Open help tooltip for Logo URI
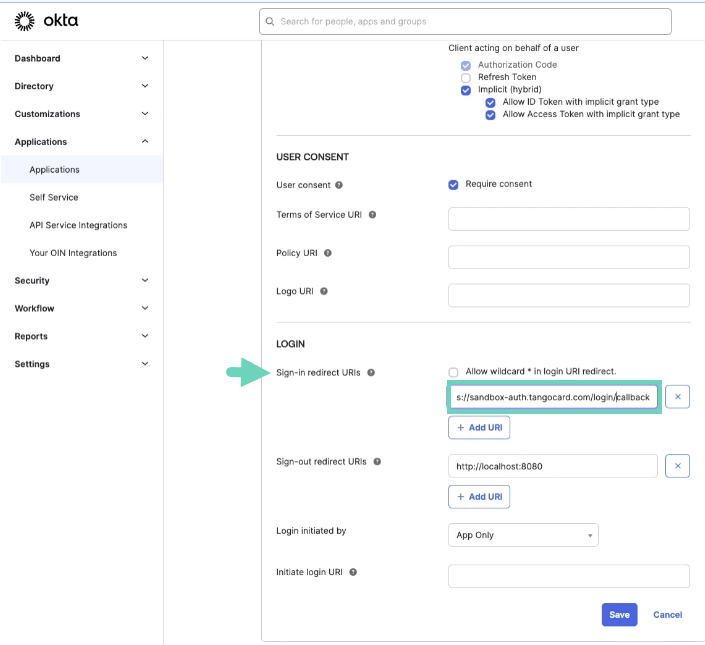The width and height of the screenshot is (705, 645). [x=324, y=291]
